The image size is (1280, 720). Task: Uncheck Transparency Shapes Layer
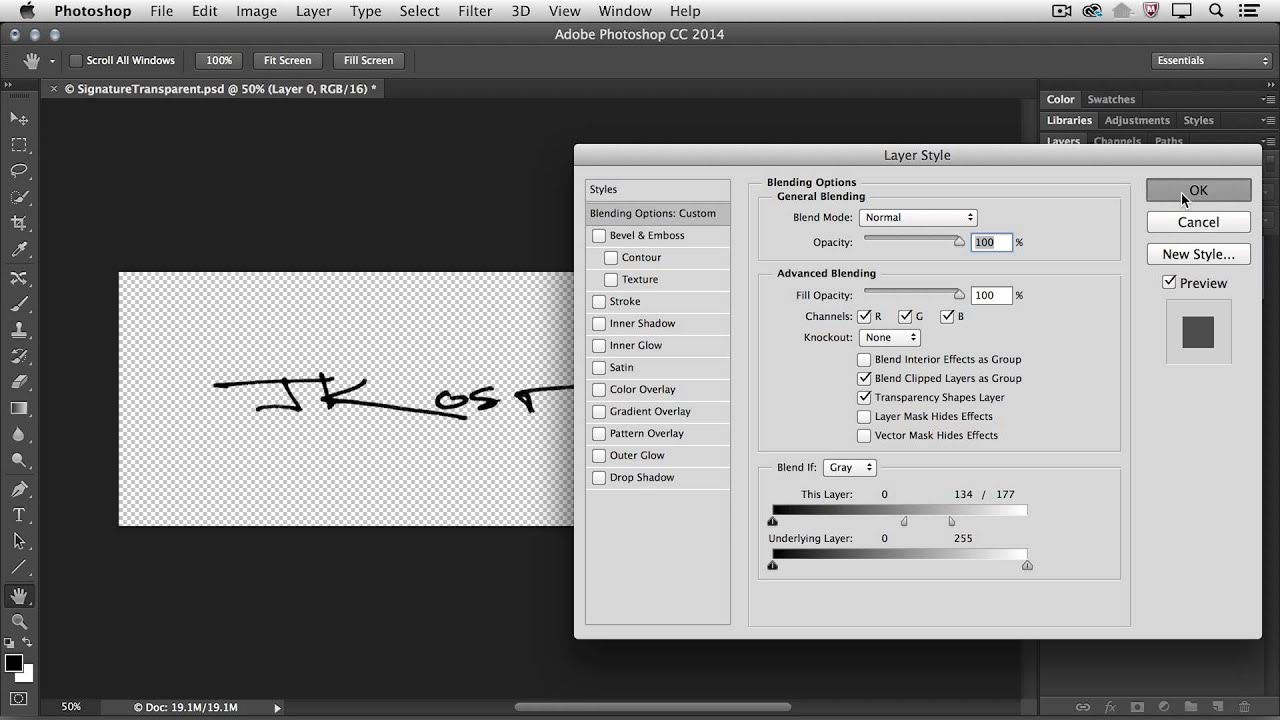click(x=864, y=397)
